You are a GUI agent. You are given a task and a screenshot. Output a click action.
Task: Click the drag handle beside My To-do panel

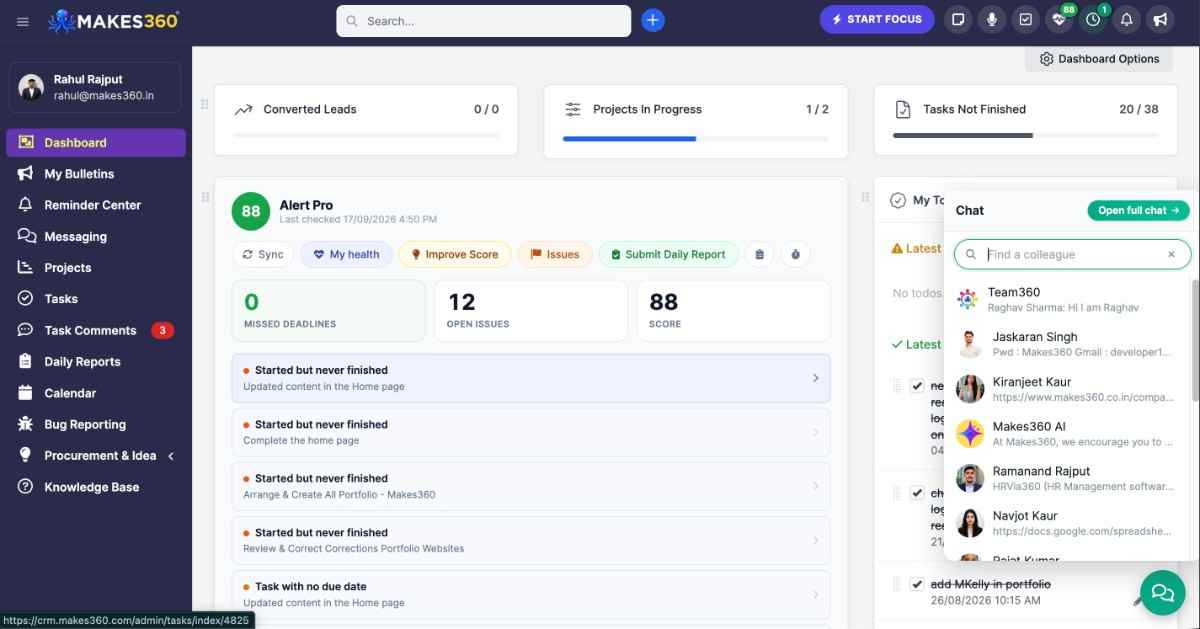(x=865, y=197)
